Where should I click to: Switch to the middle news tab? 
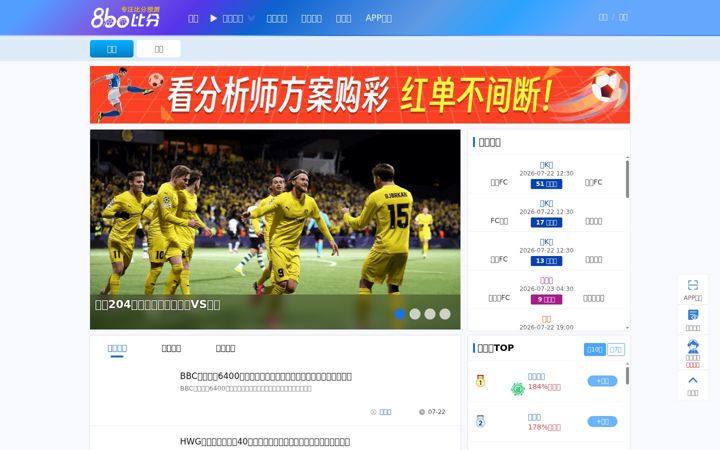pyautogui.click(x=171, y=349)
